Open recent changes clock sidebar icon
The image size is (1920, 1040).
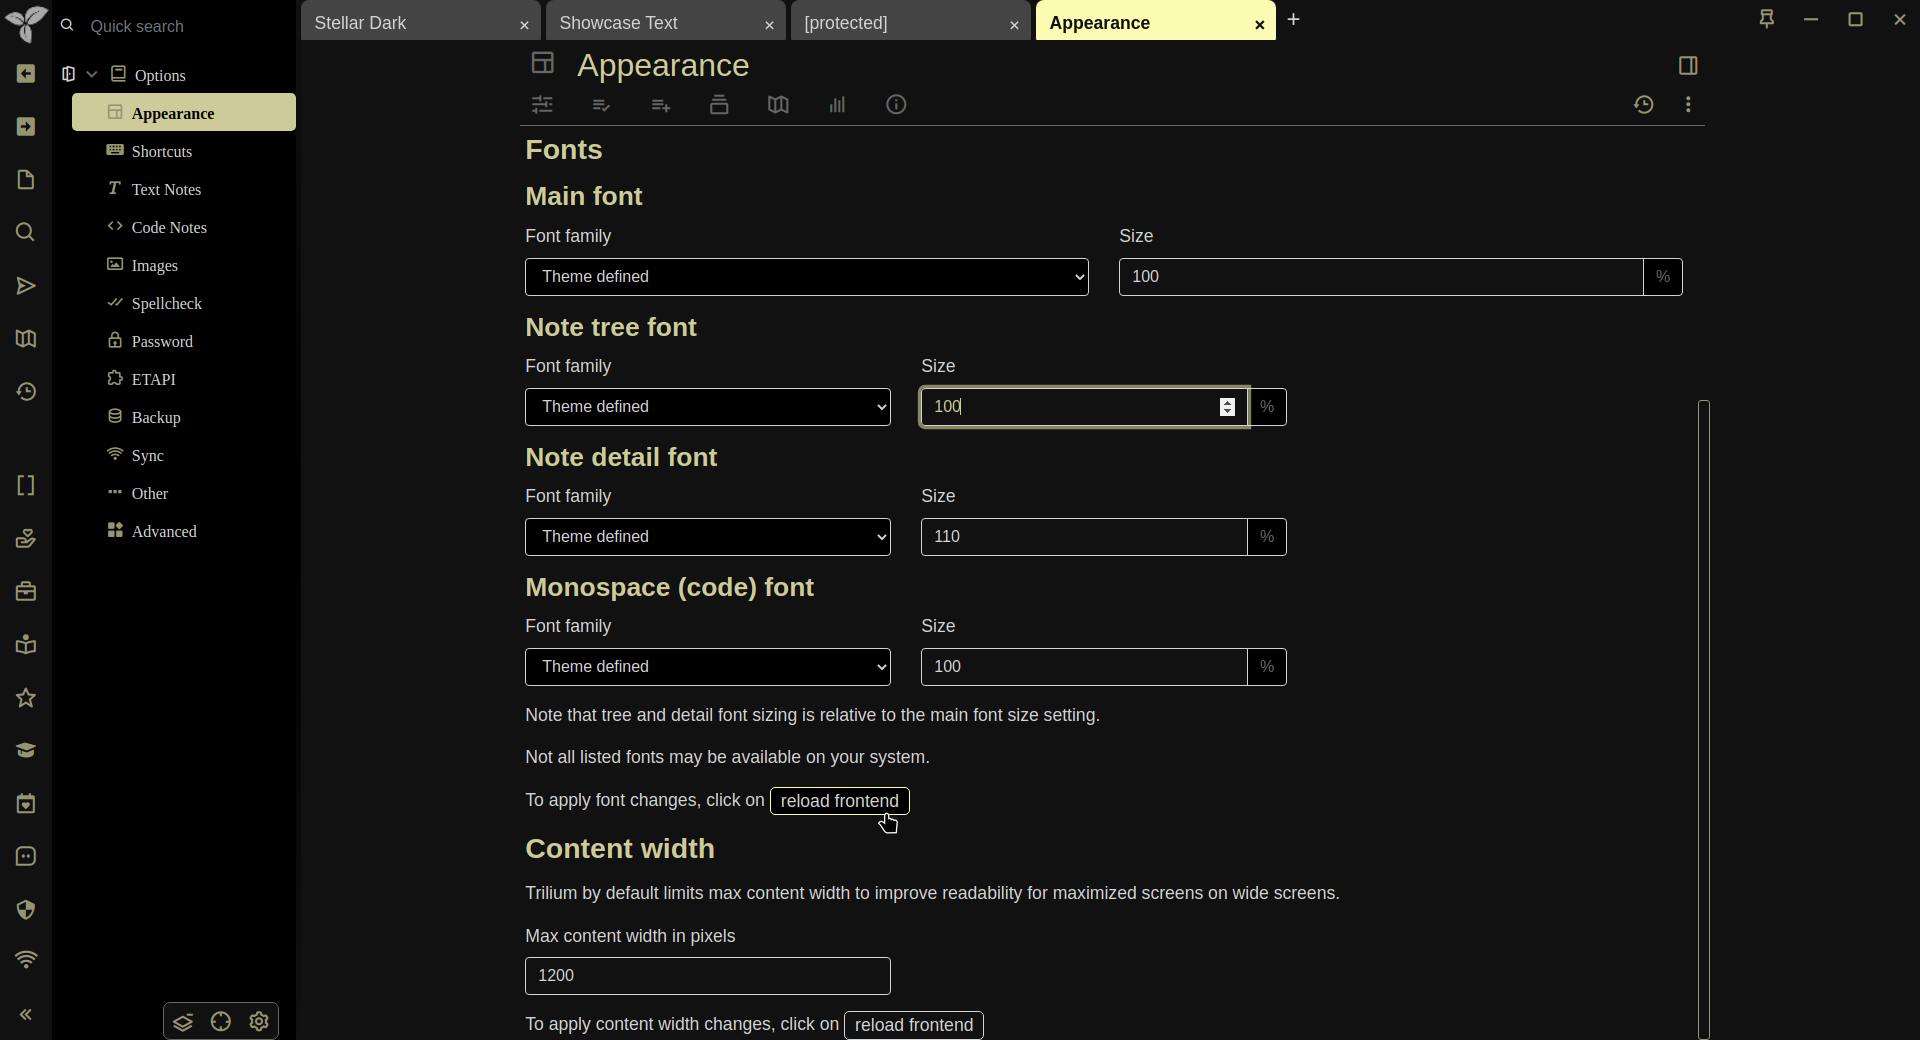pos(26,392)
